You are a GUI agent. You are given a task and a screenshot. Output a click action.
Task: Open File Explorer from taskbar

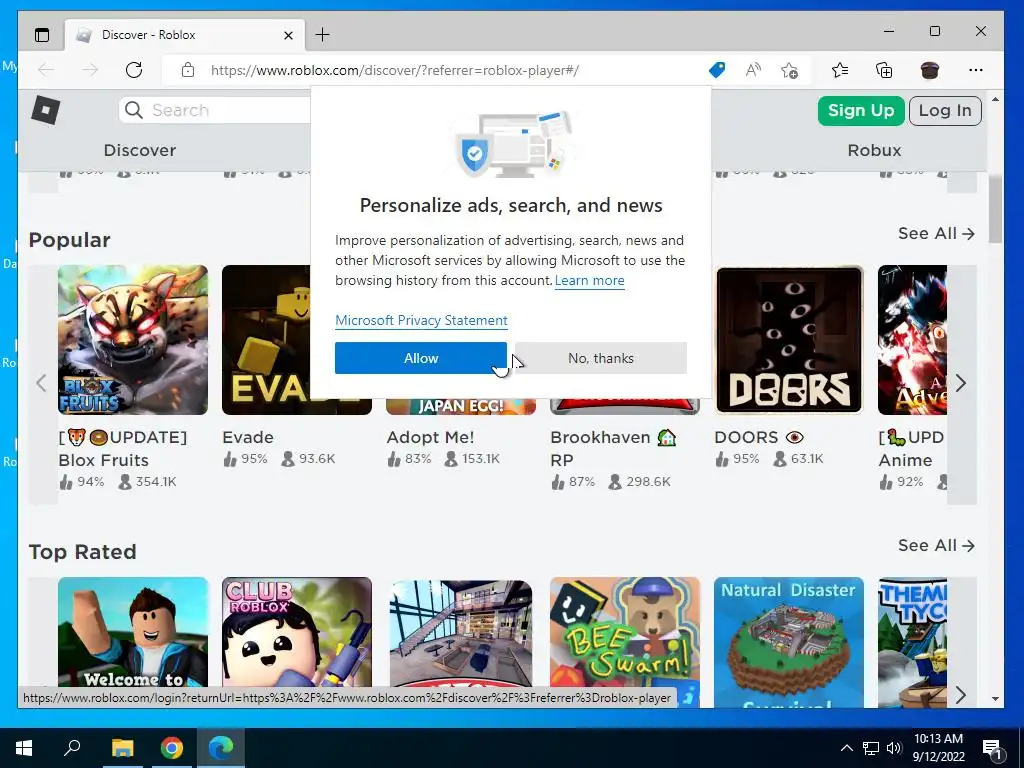[122, 748]
